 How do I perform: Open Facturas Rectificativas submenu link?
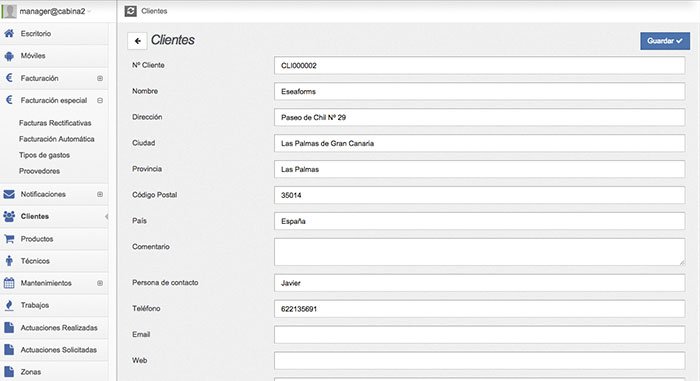tap(55, 123)
